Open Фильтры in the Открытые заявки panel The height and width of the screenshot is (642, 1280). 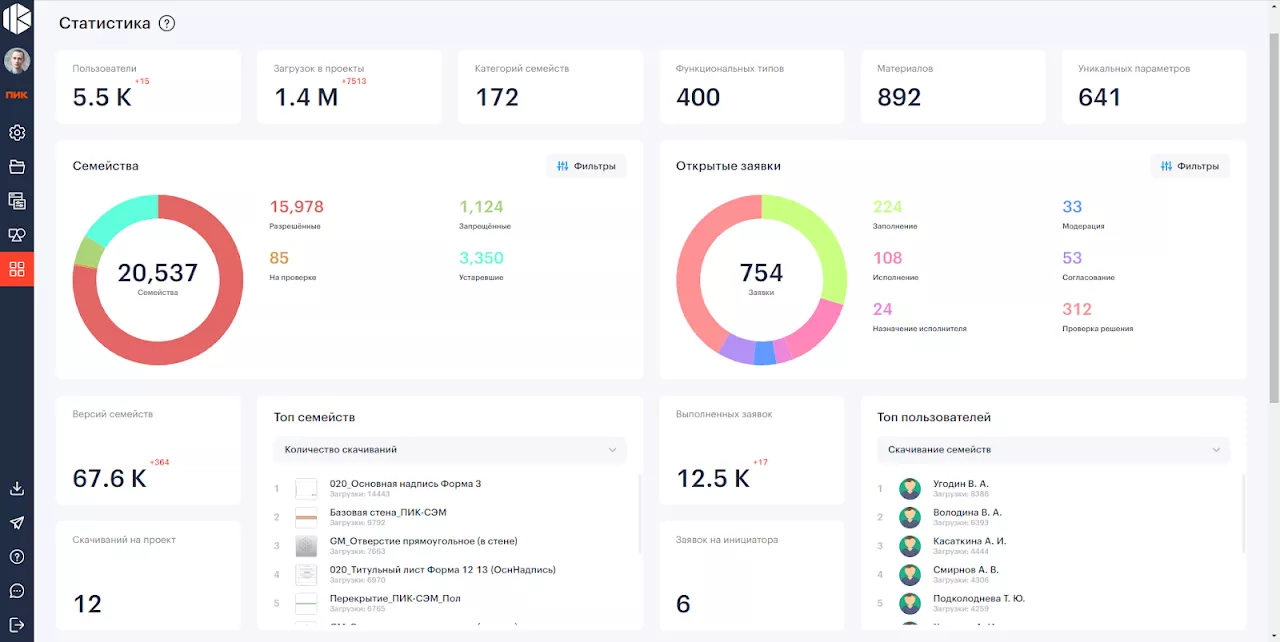1190,166
